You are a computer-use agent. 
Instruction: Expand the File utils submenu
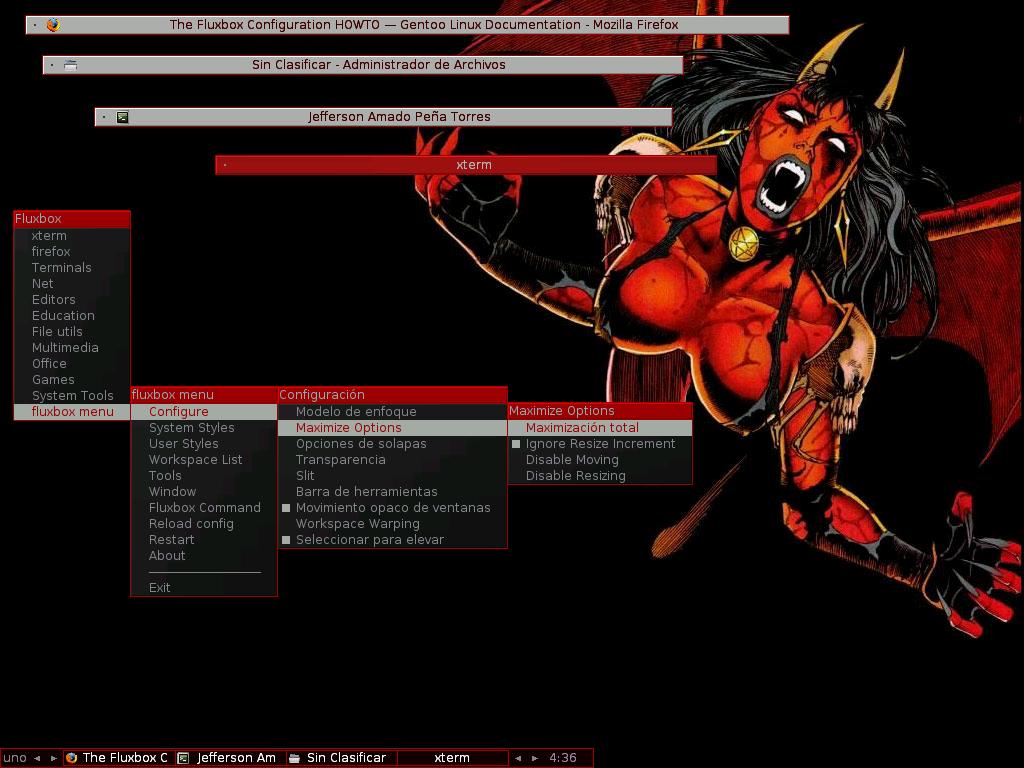pos(72,332)
